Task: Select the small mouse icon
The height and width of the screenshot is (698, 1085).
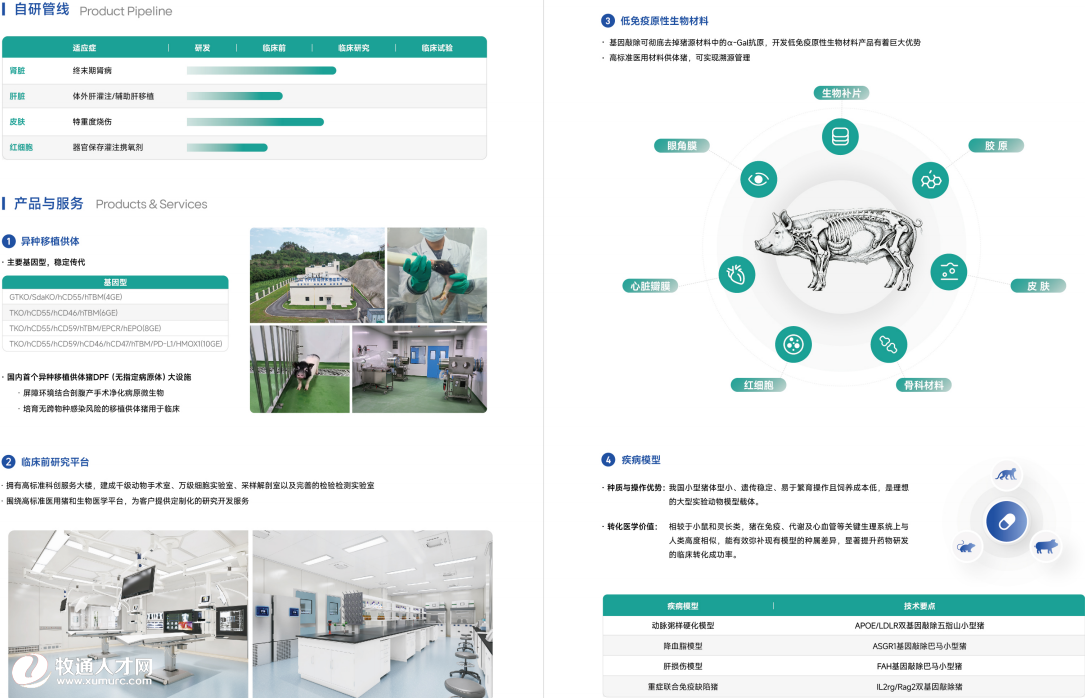Action: pos(967,547)
